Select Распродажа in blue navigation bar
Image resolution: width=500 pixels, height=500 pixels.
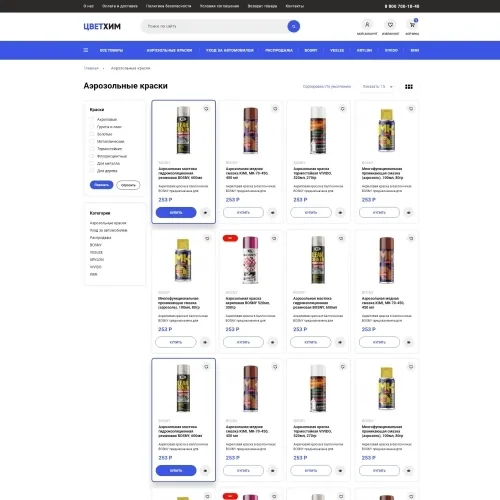pos(279,50)
